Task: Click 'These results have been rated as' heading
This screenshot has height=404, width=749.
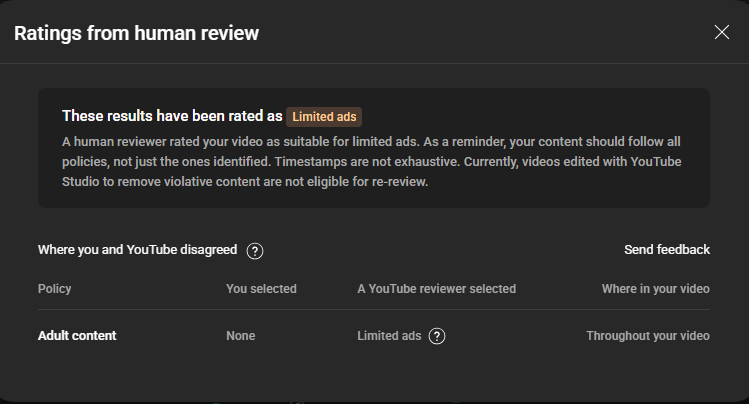Action: point(172,116)
